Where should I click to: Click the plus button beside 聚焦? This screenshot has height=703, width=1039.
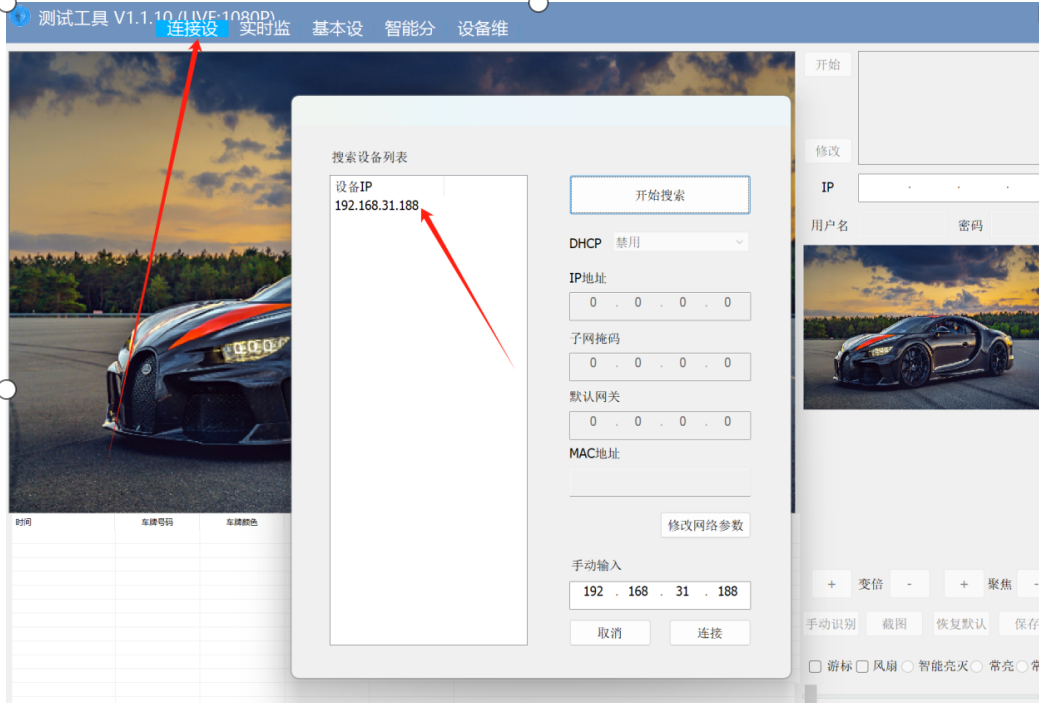pos(964,584)
